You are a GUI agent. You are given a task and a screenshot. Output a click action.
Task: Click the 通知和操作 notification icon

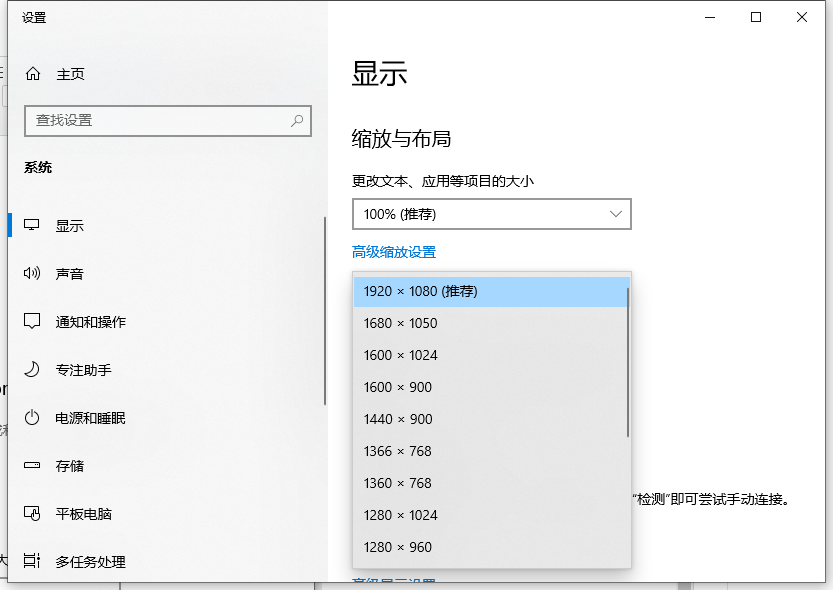pos(33,322)
